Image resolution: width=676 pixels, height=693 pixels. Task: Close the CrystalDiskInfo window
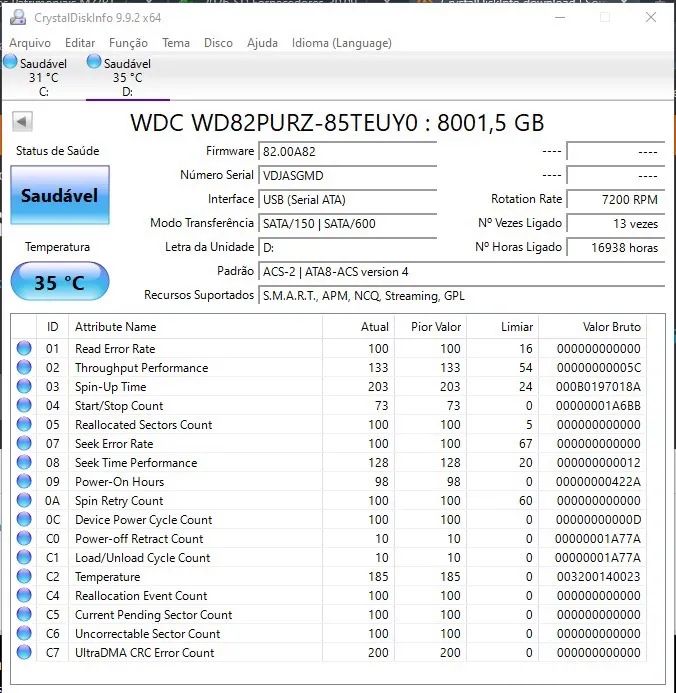tap(651, 17)
